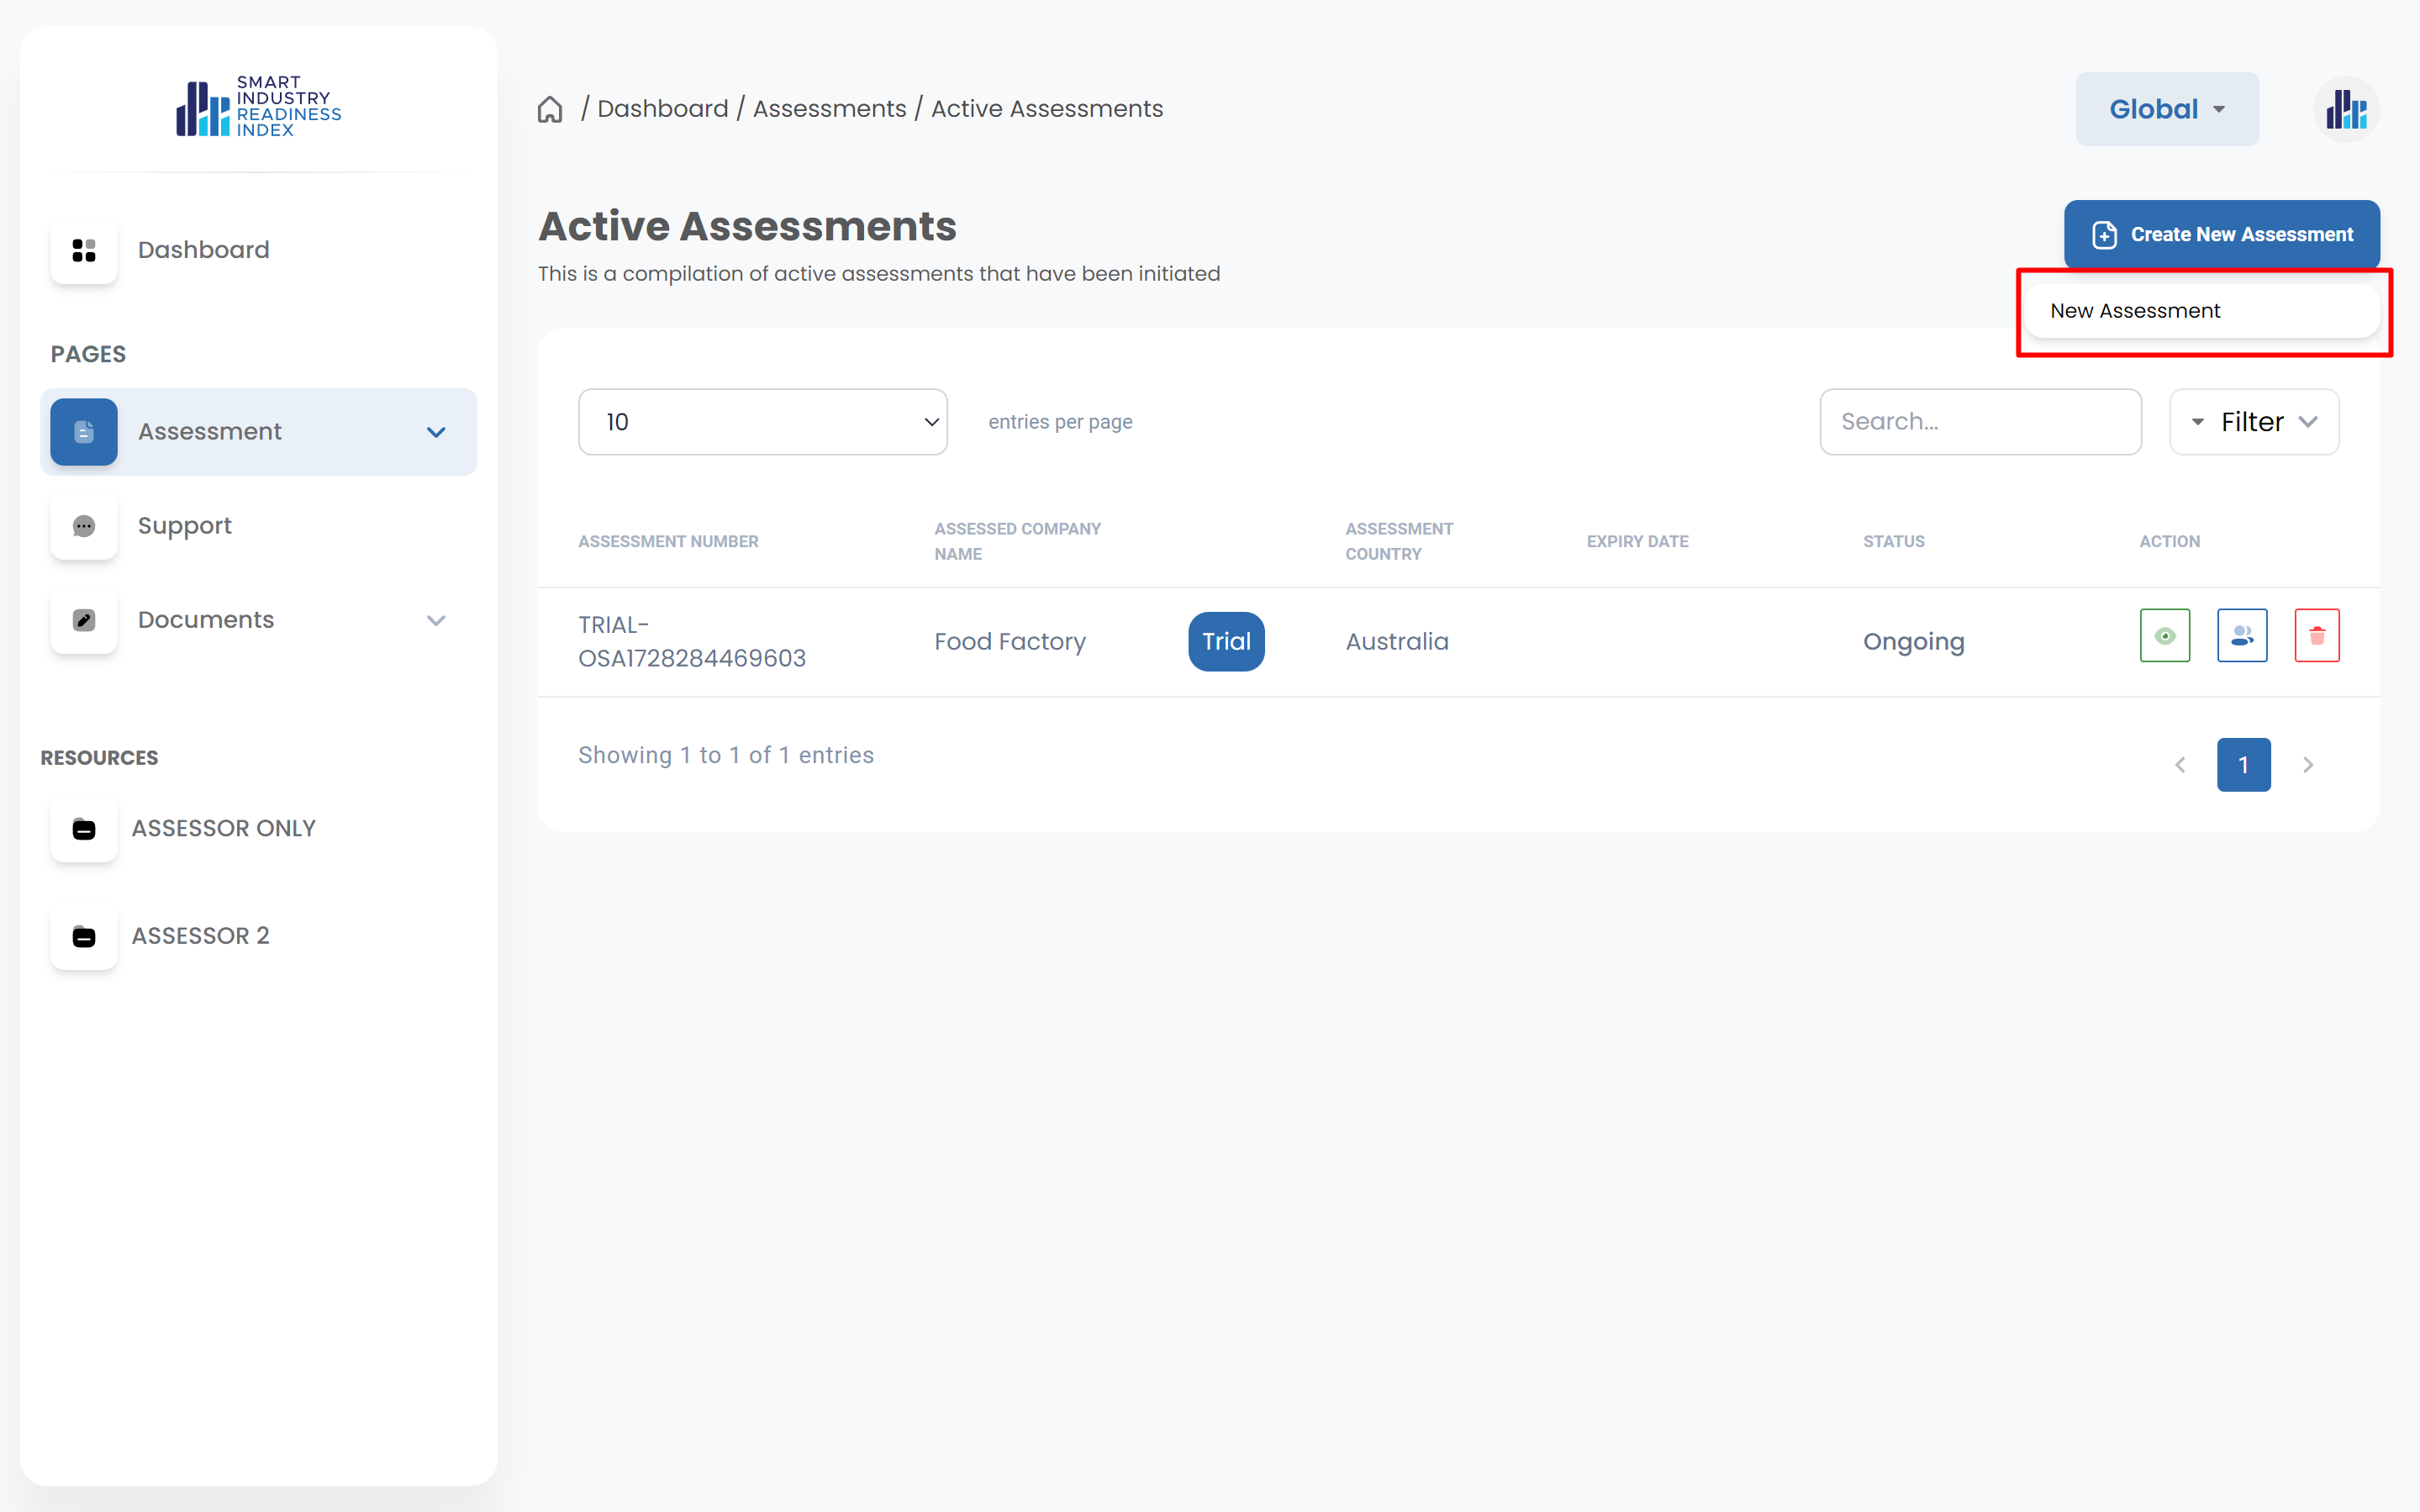Click the Assessments breadcrumb link
Viewport: 2420px width, 1512px height.
tap(829, 109)
